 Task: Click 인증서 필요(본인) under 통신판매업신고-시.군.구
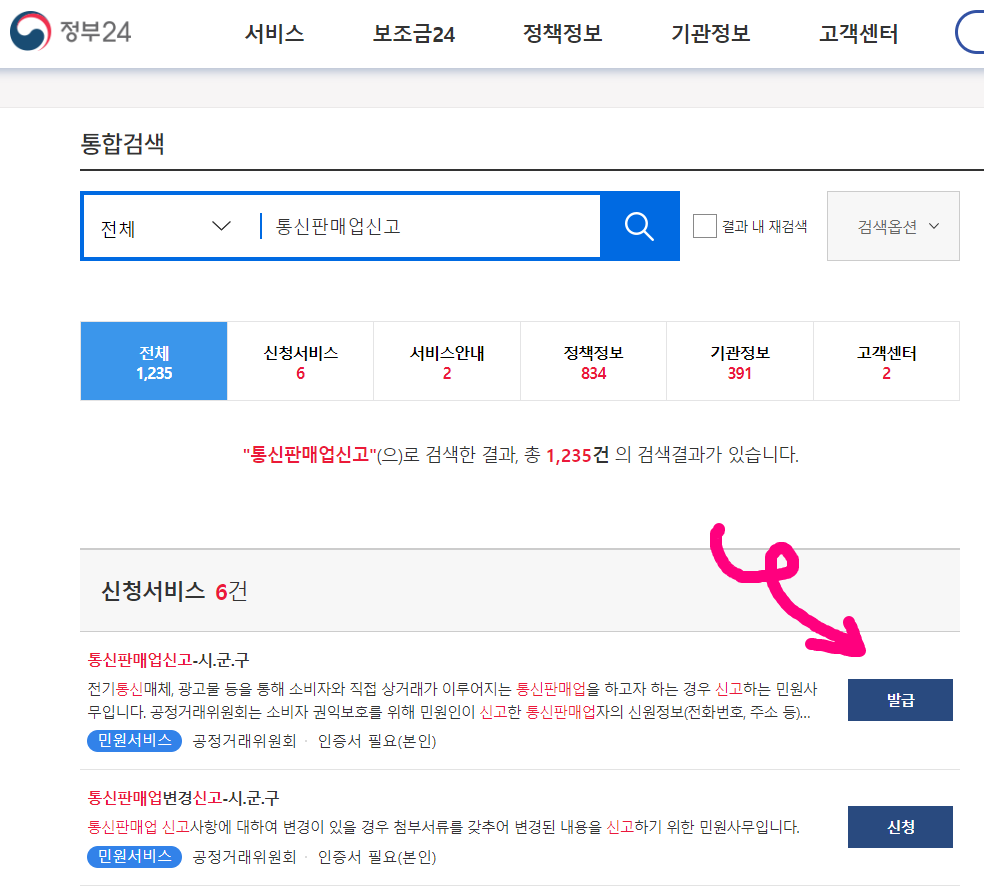coord(377,741)
